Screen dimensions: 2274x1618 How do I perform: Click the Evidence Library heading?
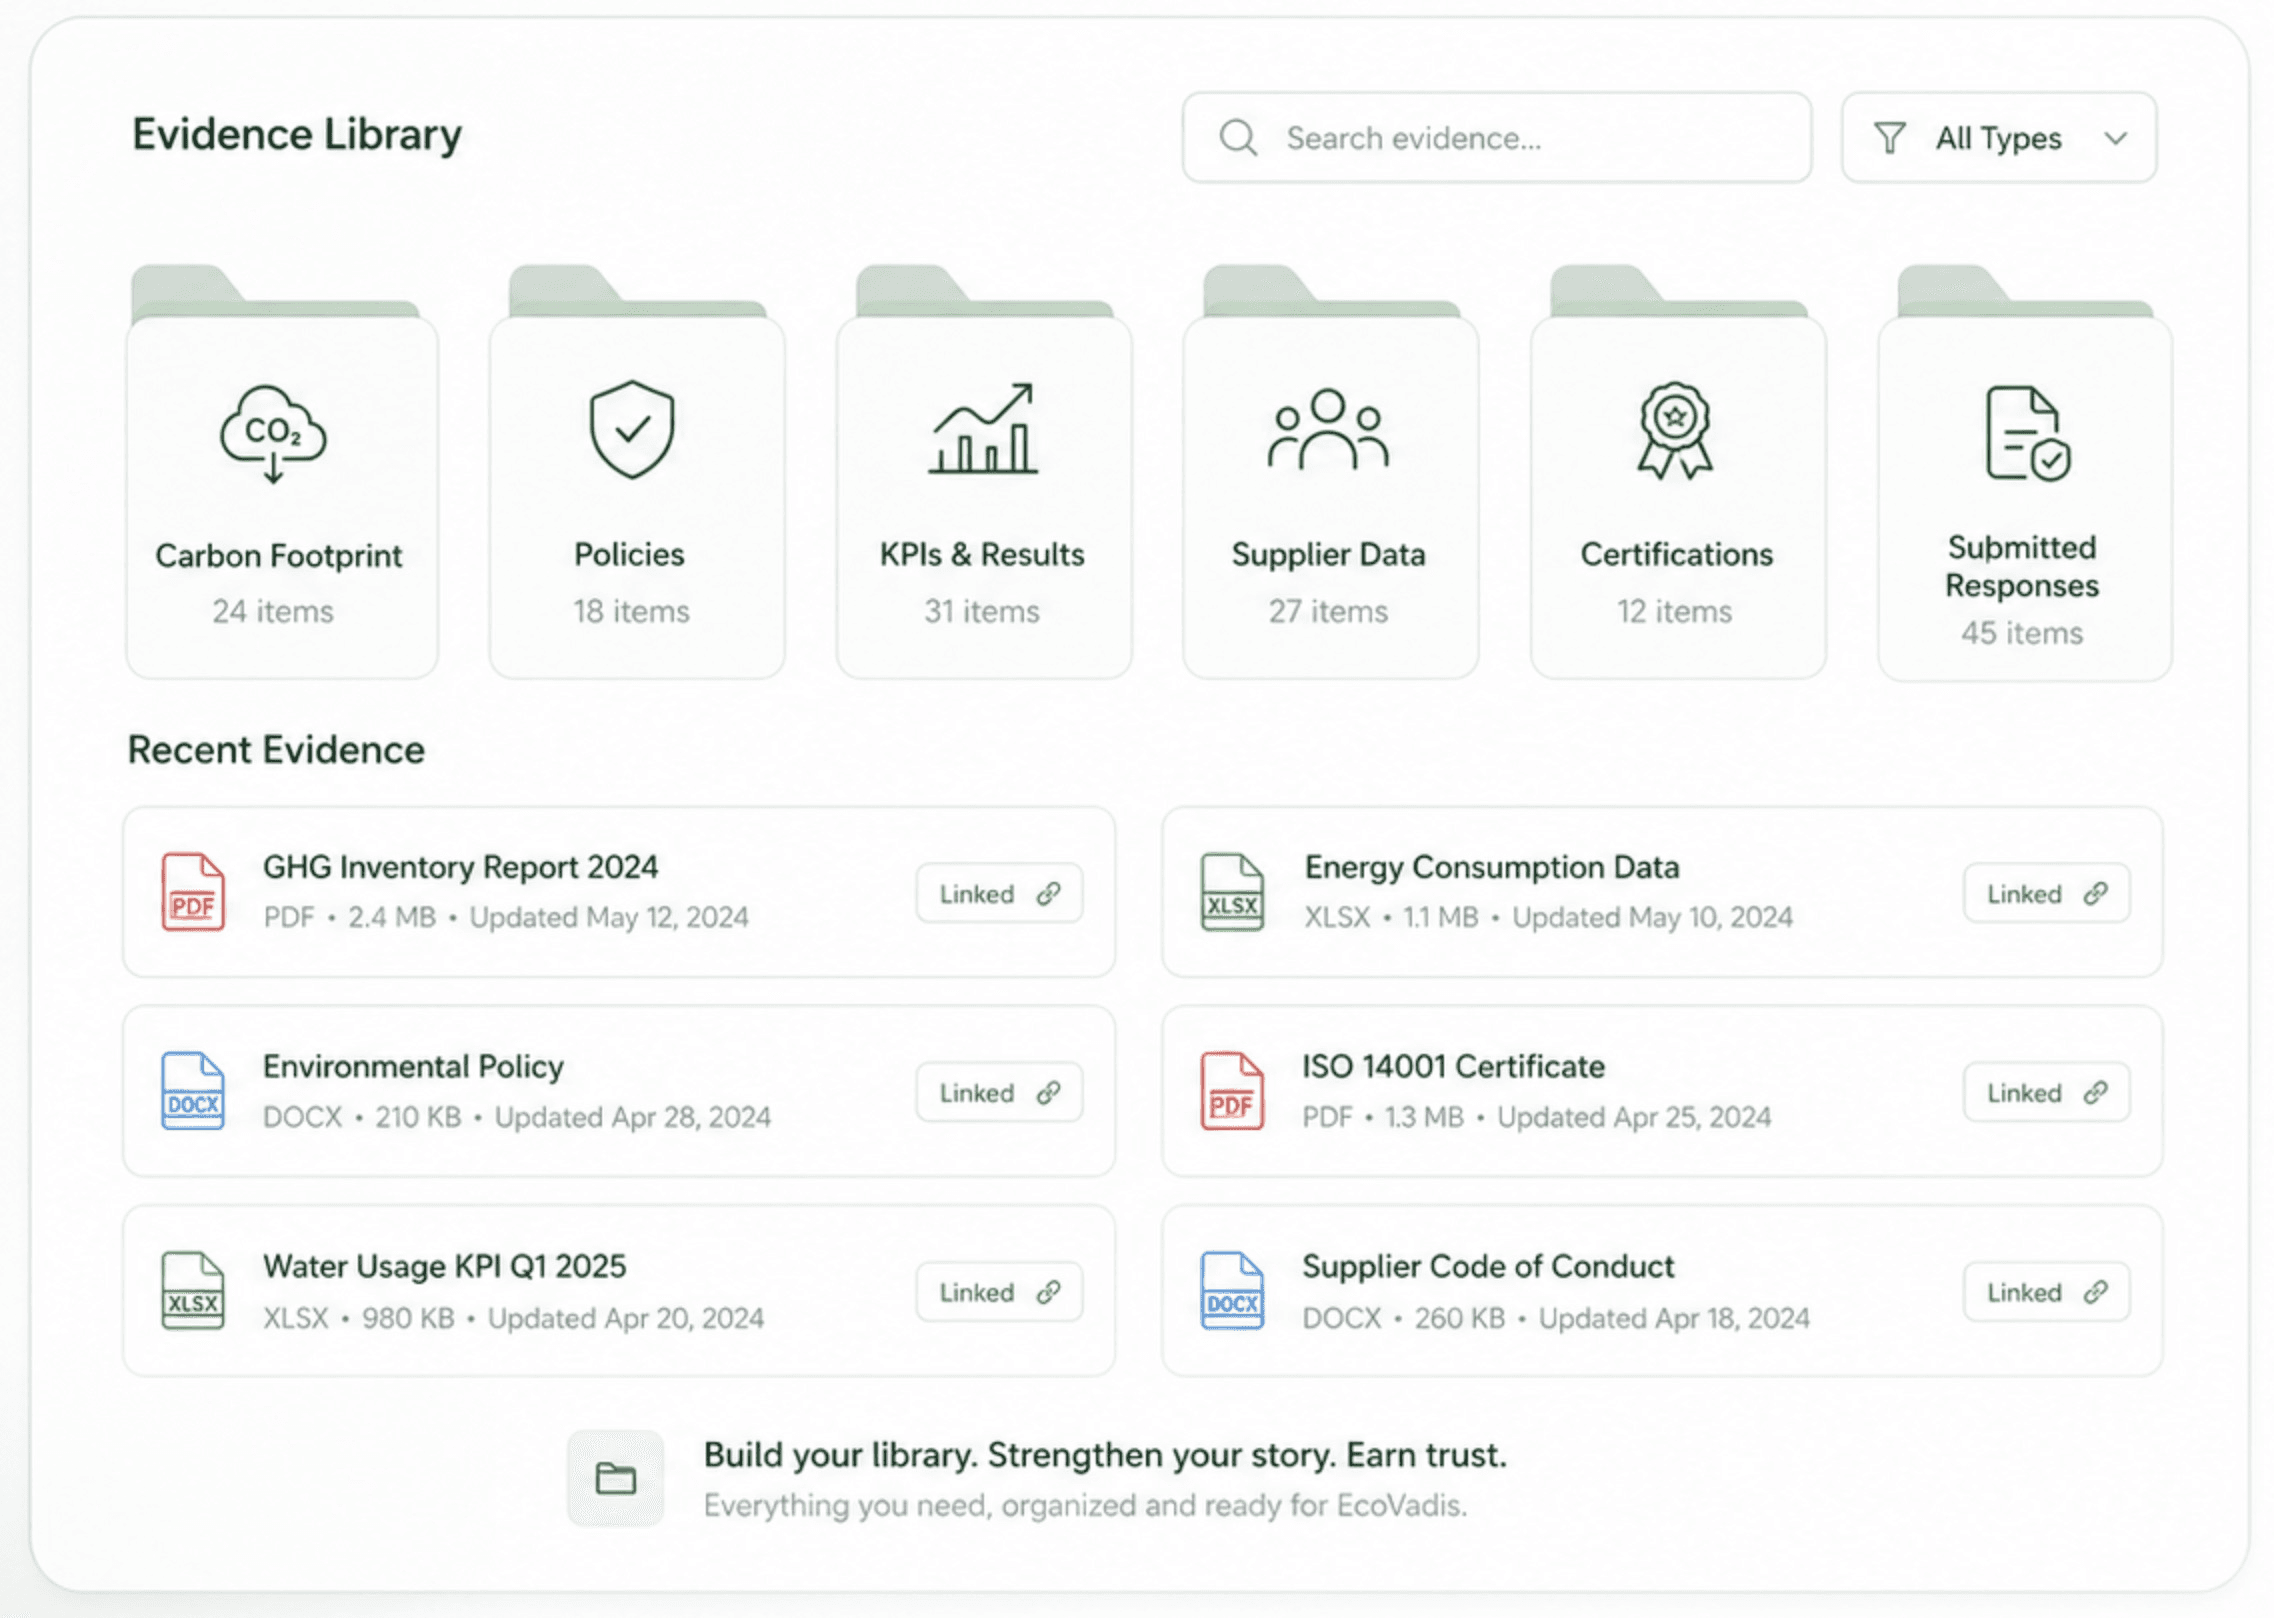(x=297, y=135)
